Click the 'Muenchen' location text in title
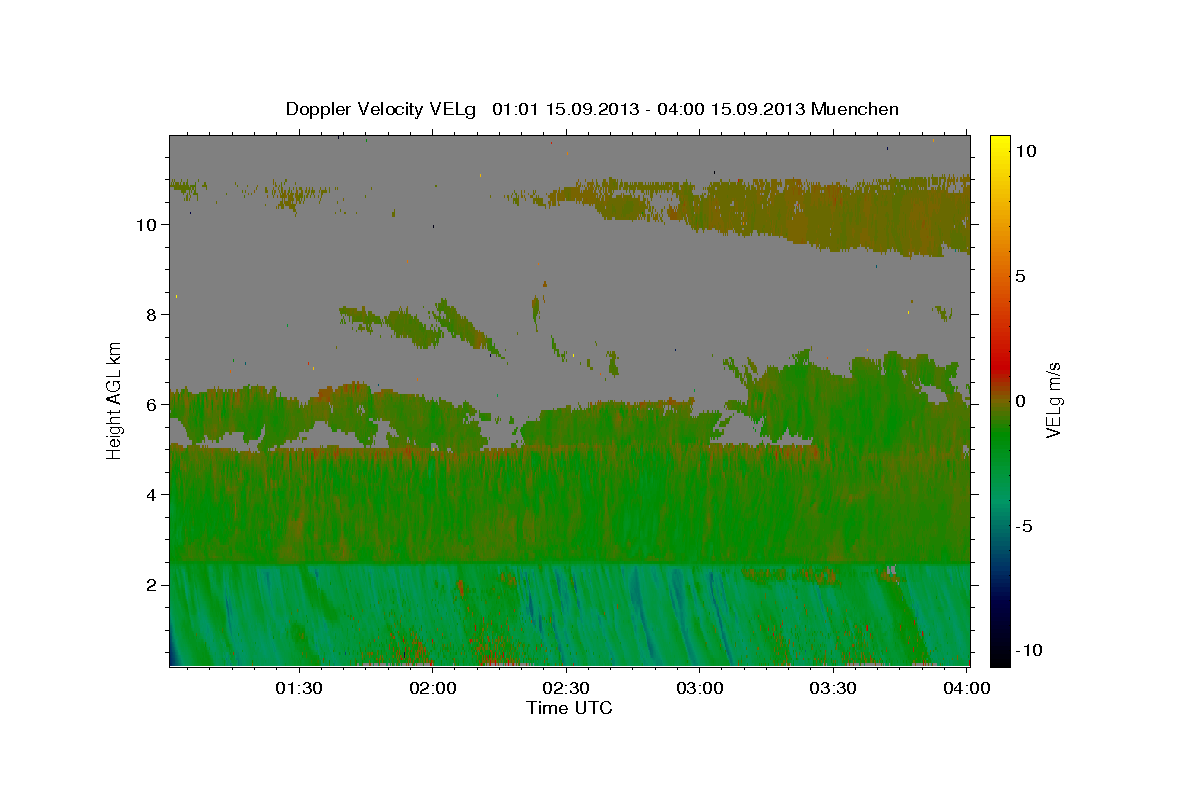 point(856,109)
